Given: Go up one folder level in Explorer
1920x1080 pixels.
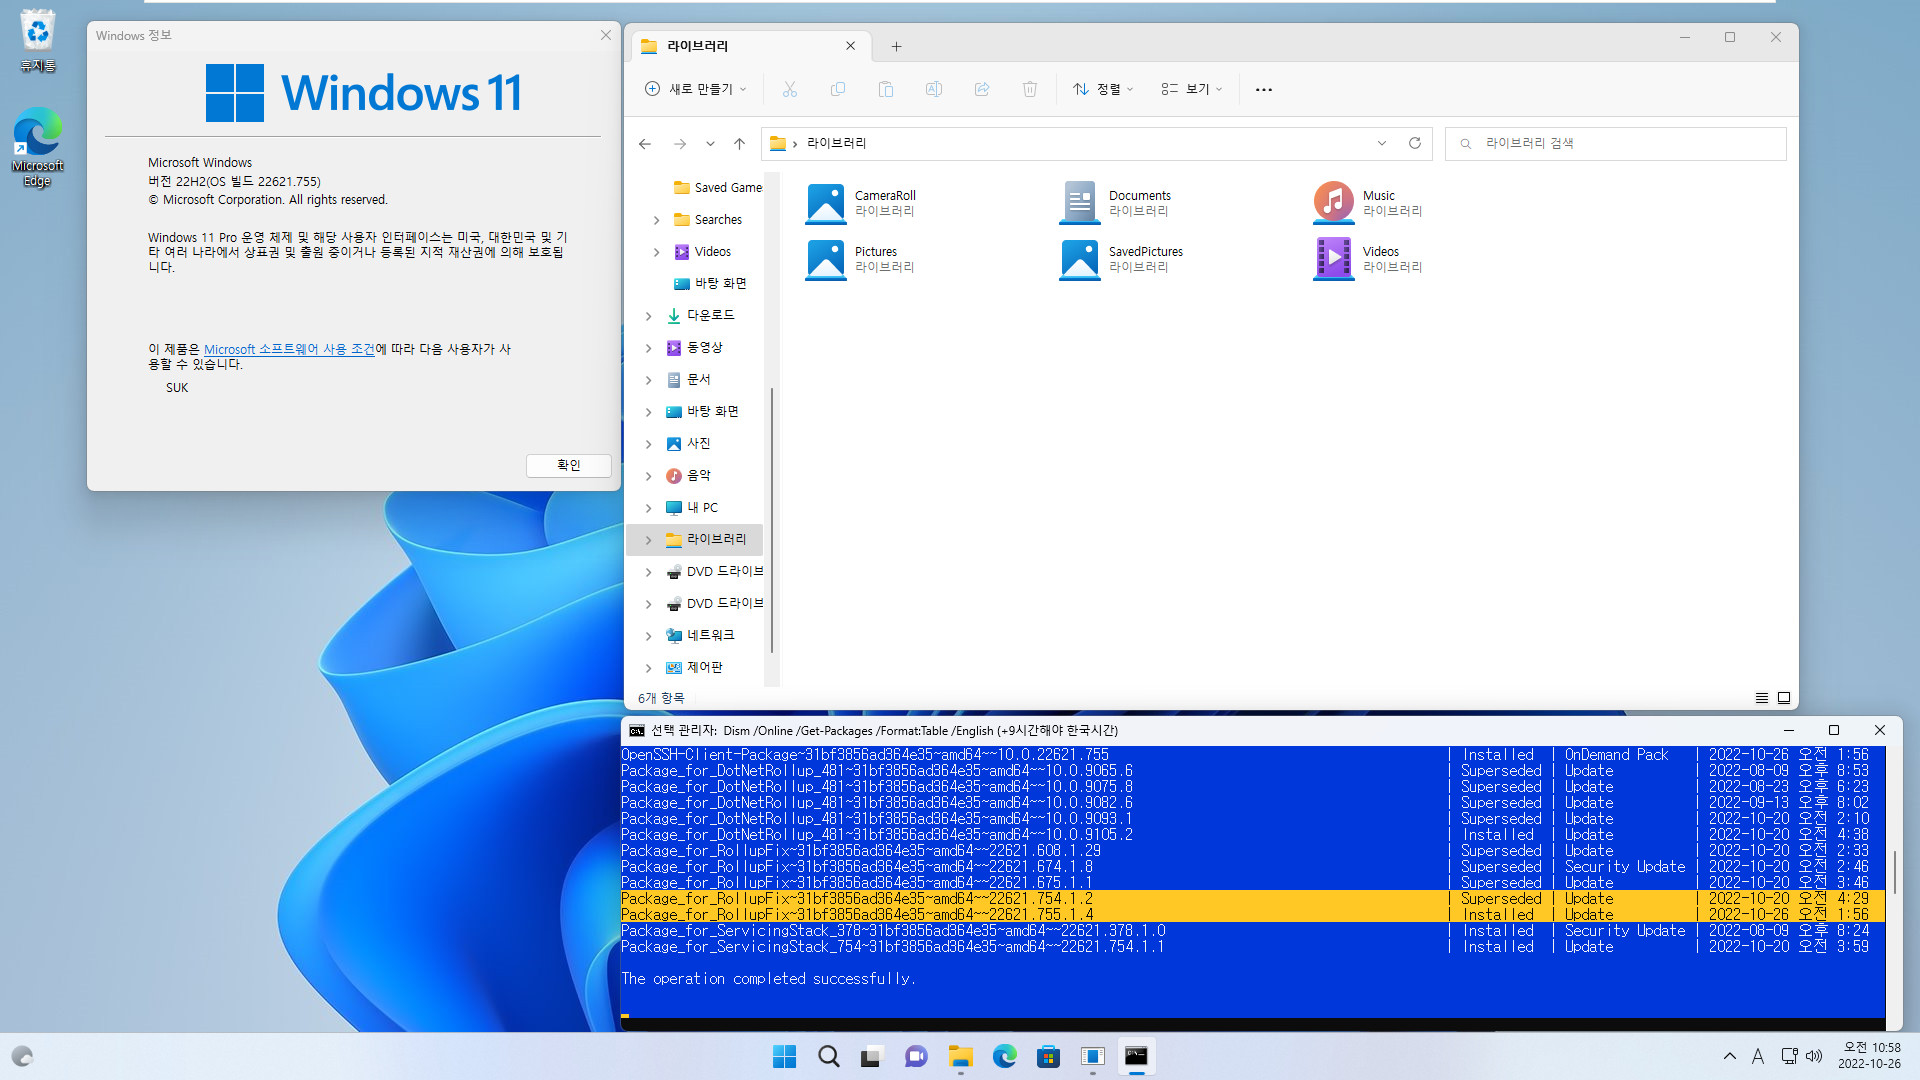Looking at the screenshot, I should 740,144.
